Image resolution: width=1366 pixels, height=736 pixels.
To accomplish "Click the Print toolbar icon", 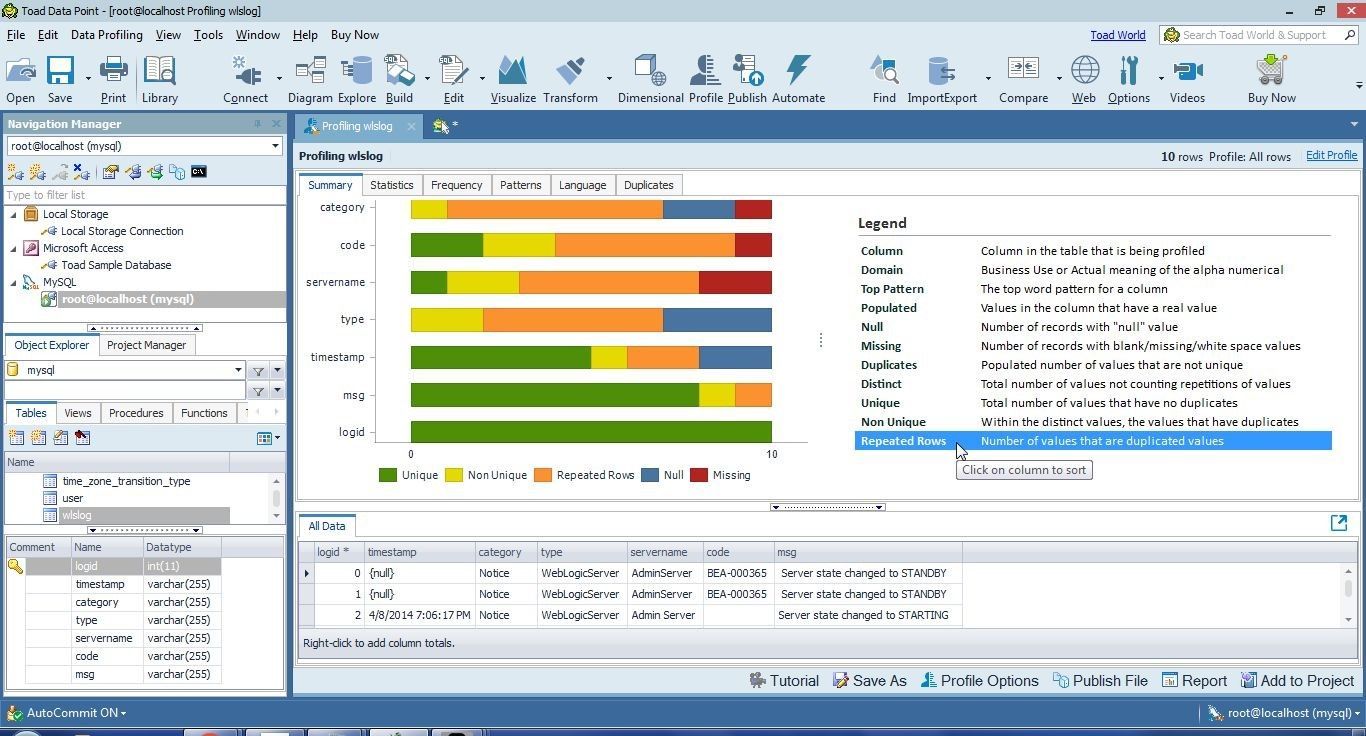I will tap(113, 71).
